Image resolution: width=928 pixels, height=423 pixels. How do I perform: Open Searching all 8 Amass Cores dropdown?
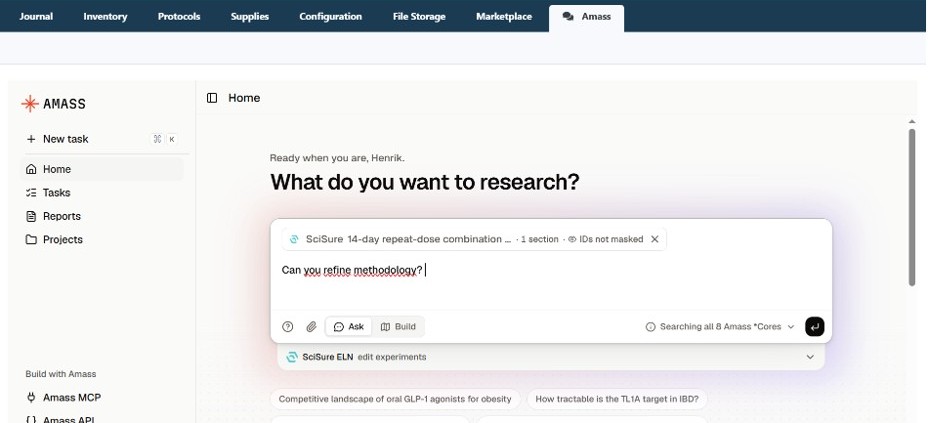(720, 327)
